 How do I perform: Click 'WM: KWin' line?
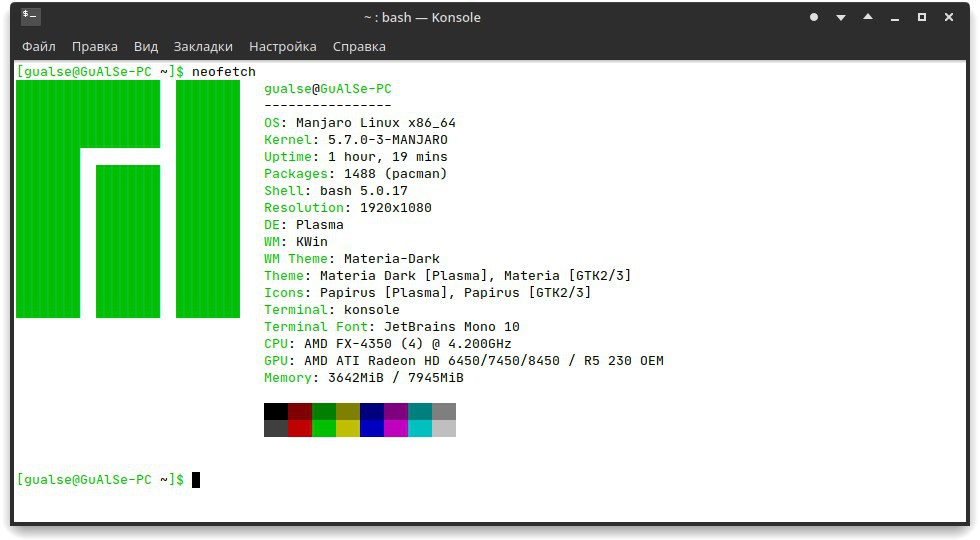pos(296,241)
